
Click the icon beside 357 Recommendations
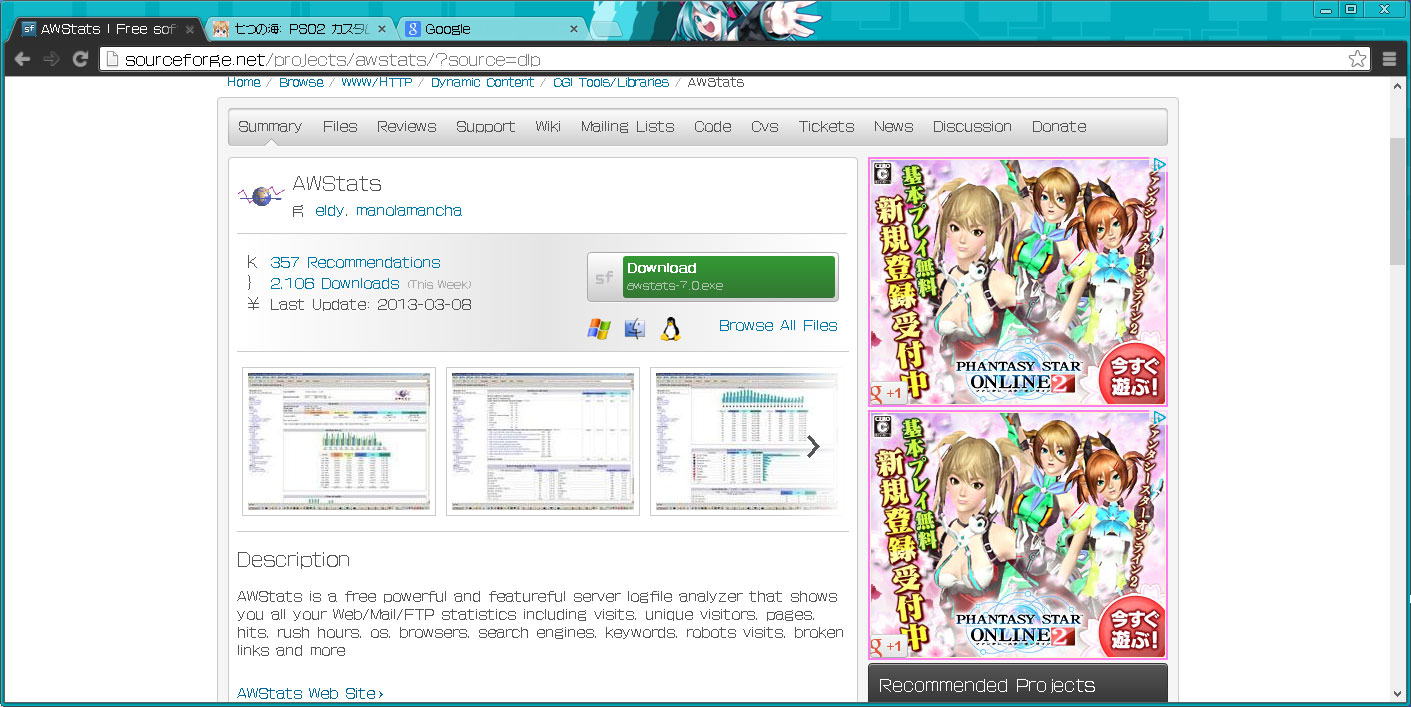252,262
